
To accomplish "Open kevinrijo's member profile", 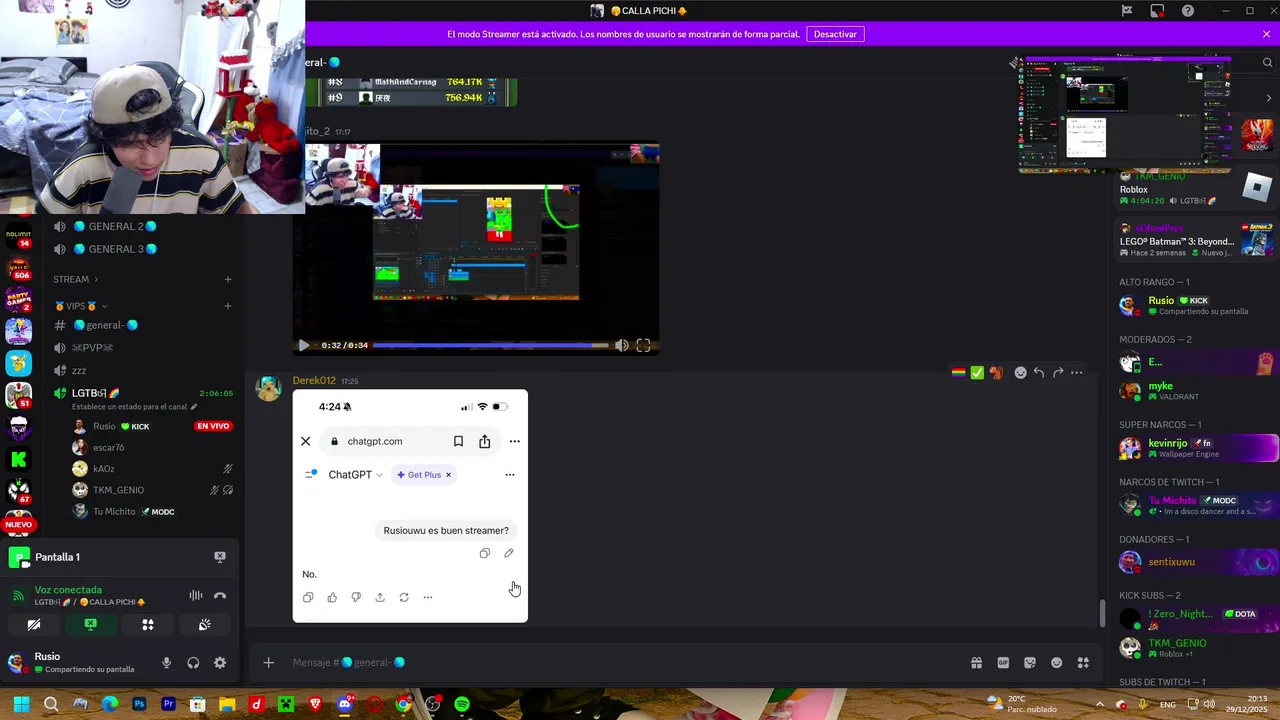I will click(1195, 448).
